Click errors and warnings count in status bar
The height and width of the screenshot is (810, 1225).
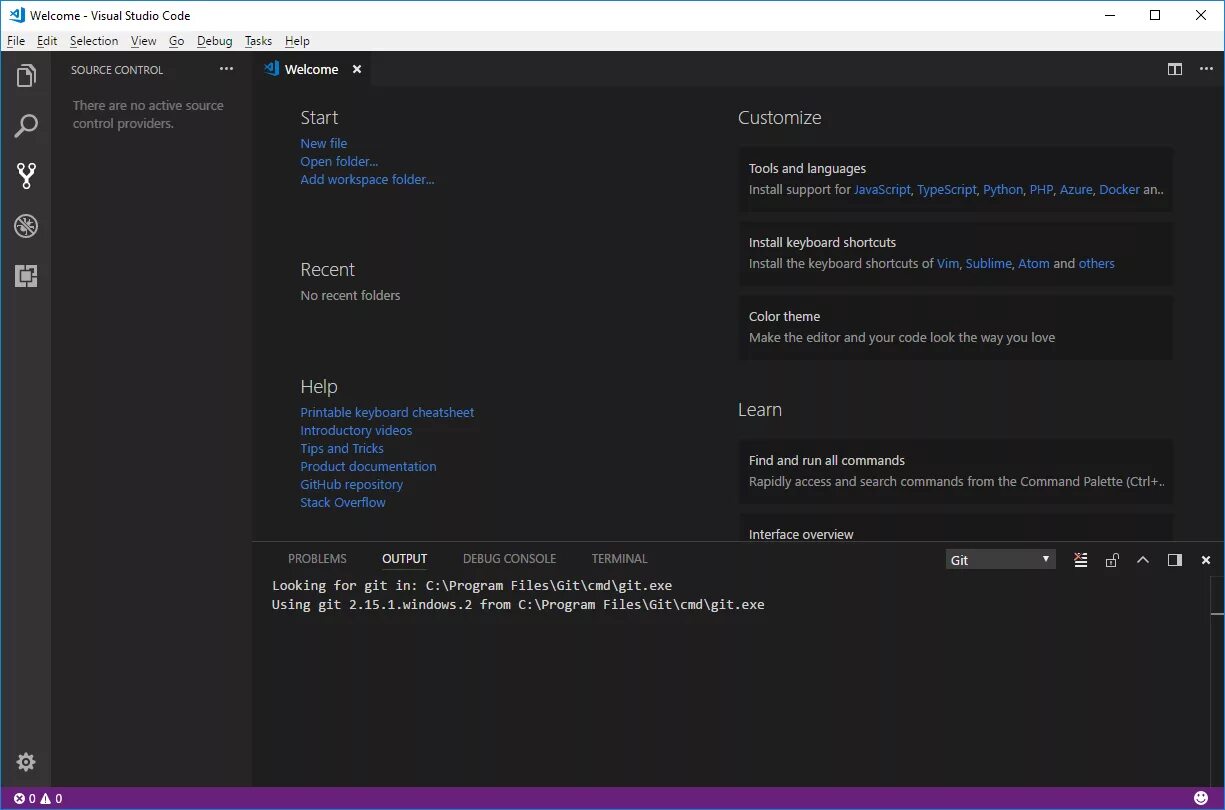[38, 798]
